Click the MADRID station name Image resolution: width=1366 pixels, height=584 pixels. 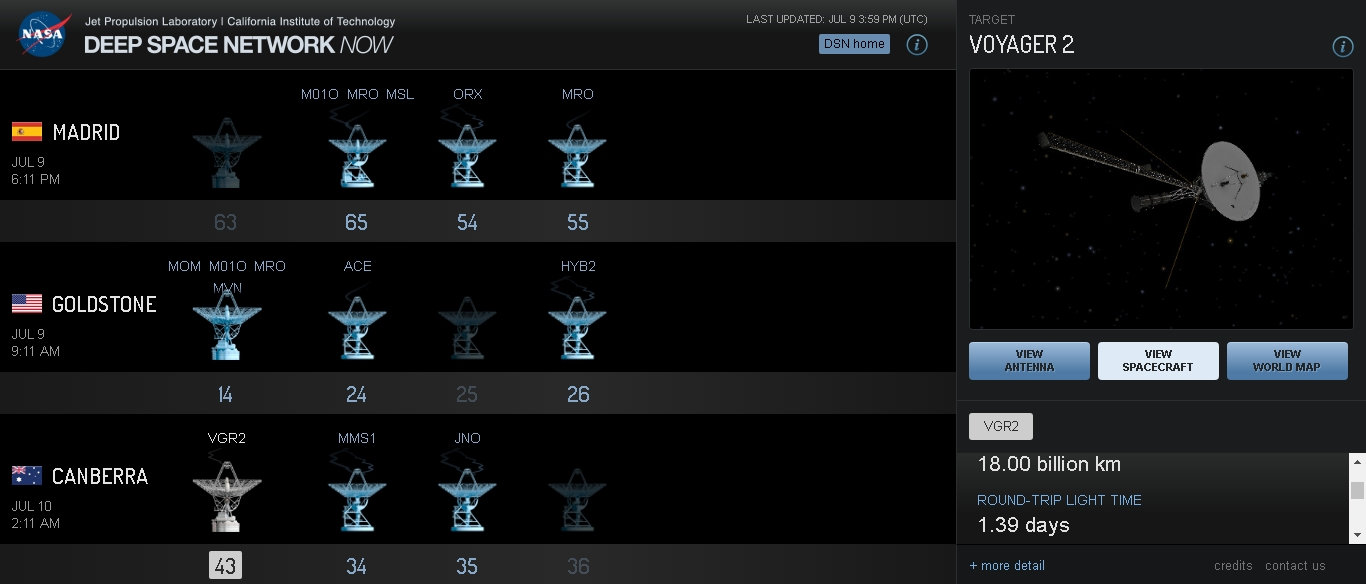(86, 132)
